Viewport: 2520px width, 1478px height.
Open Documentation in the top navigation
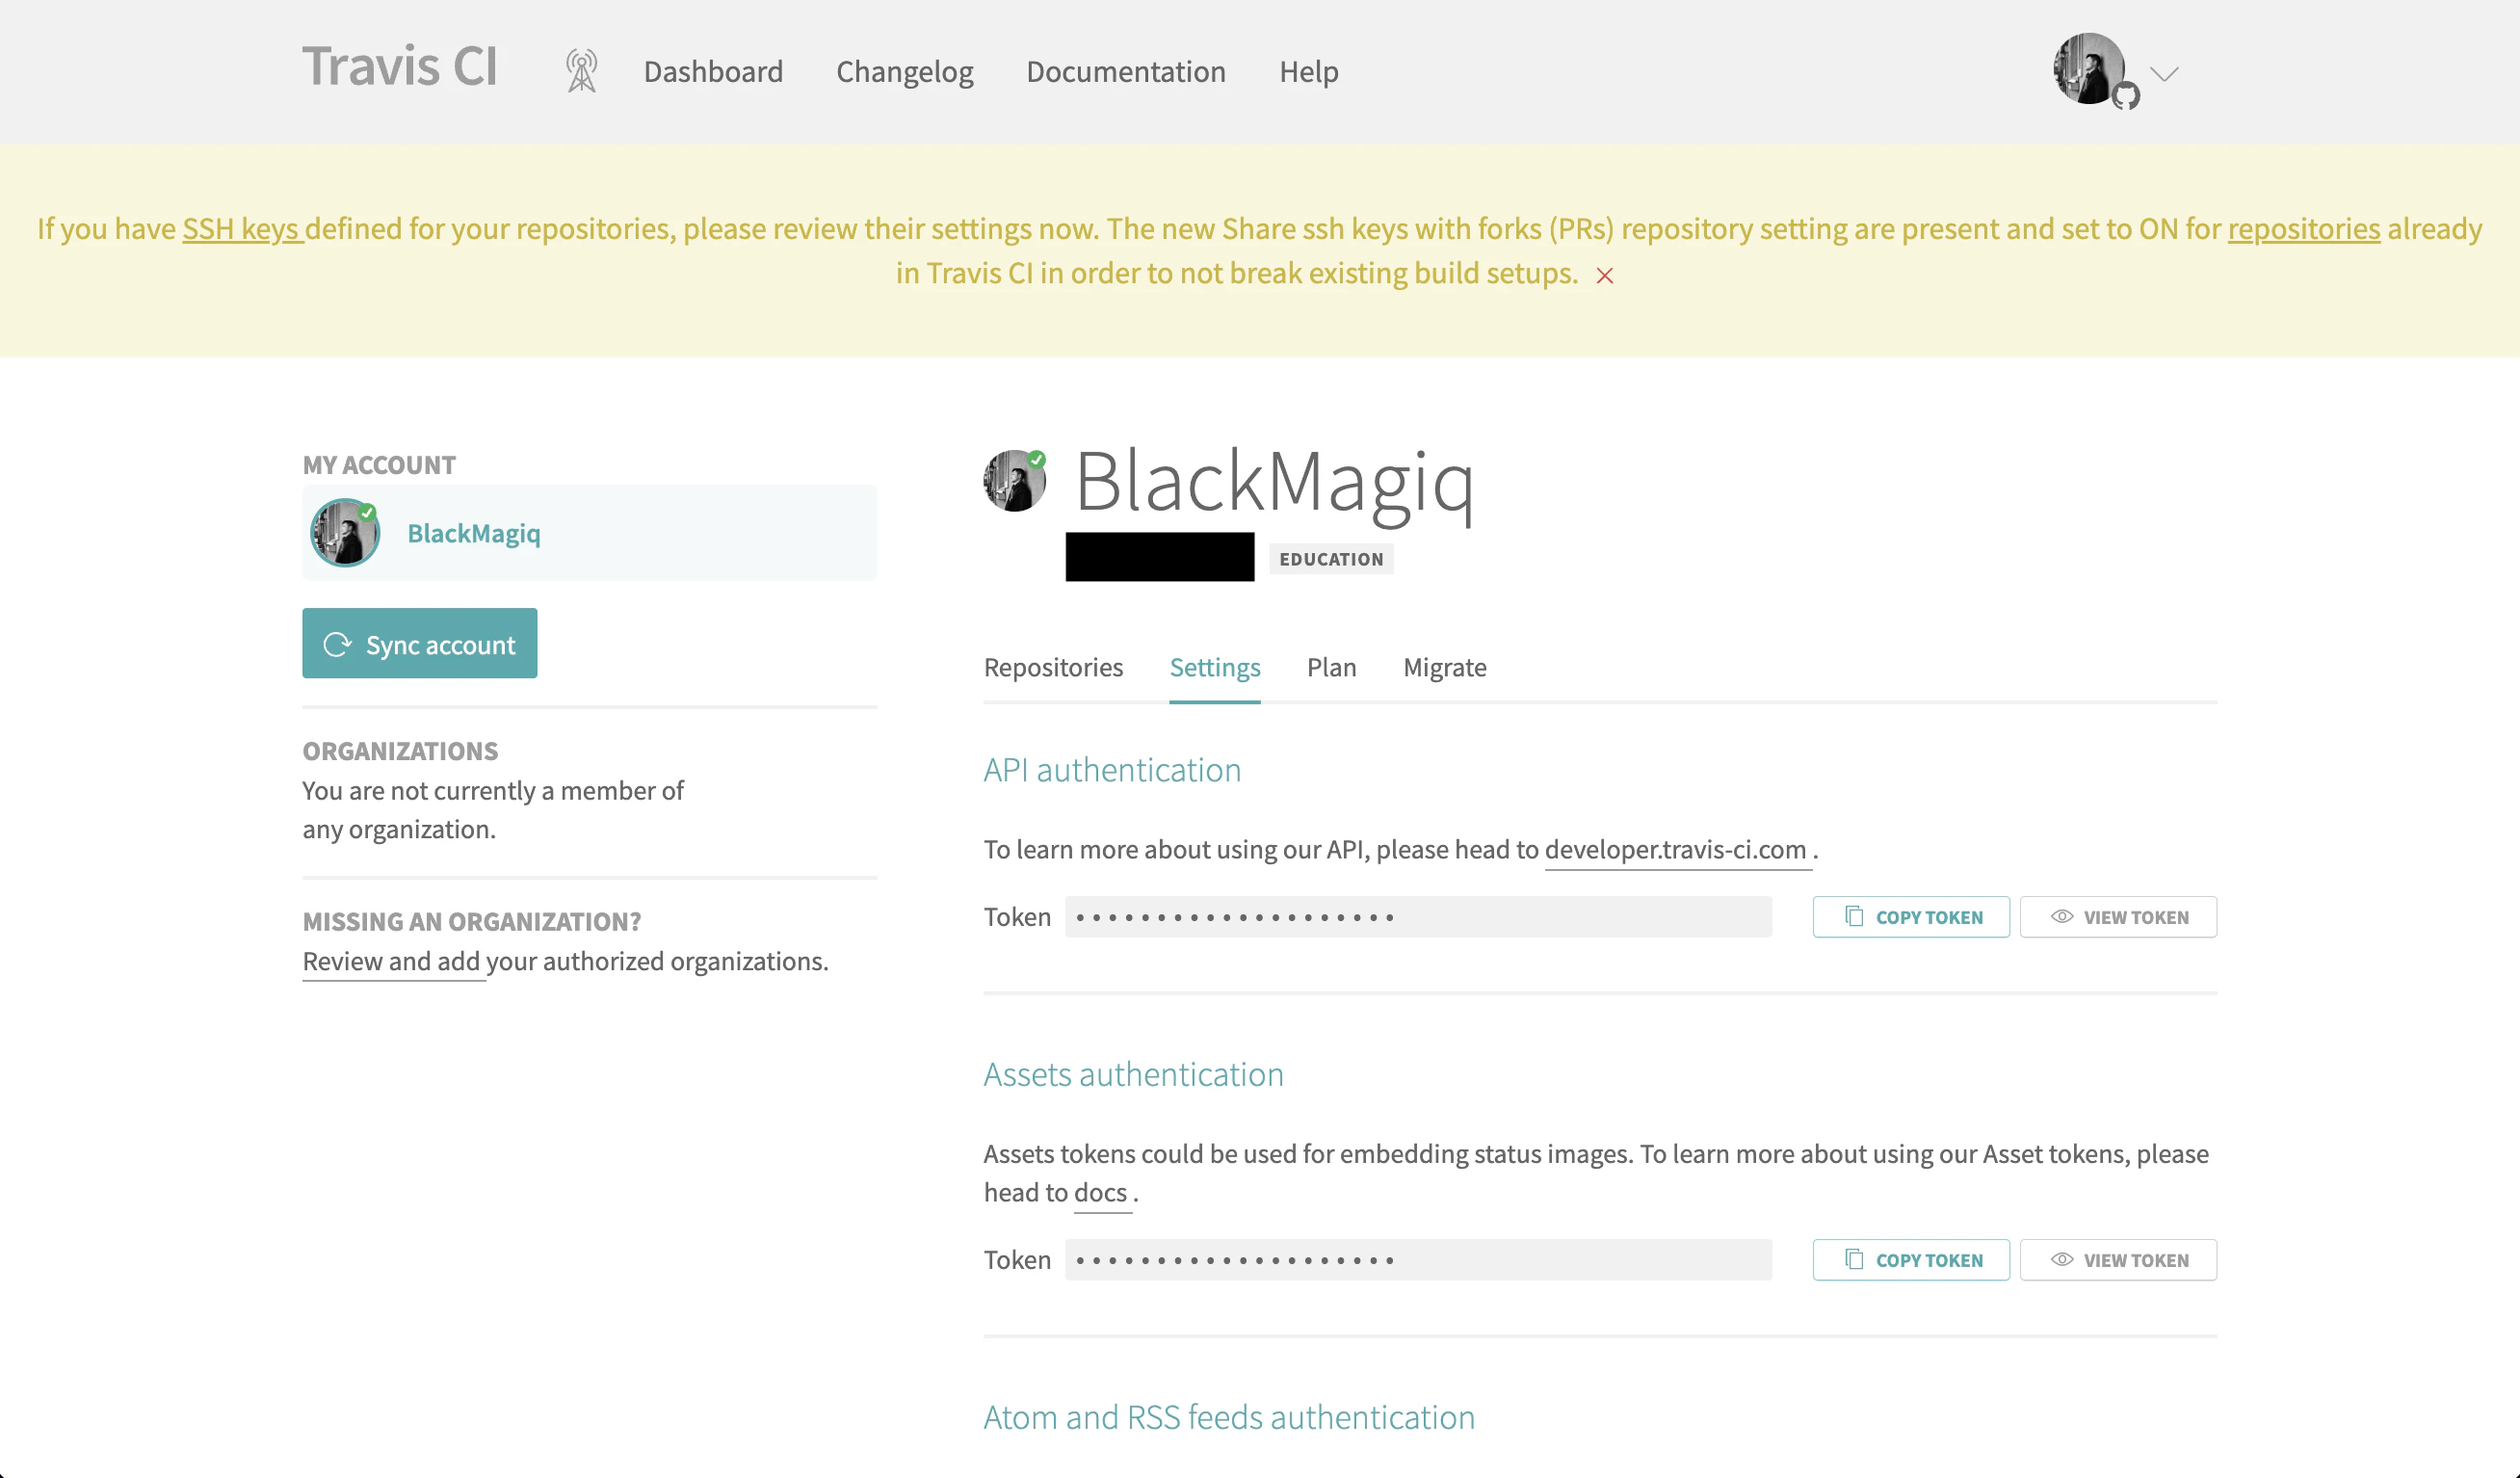click(1126, 71)
